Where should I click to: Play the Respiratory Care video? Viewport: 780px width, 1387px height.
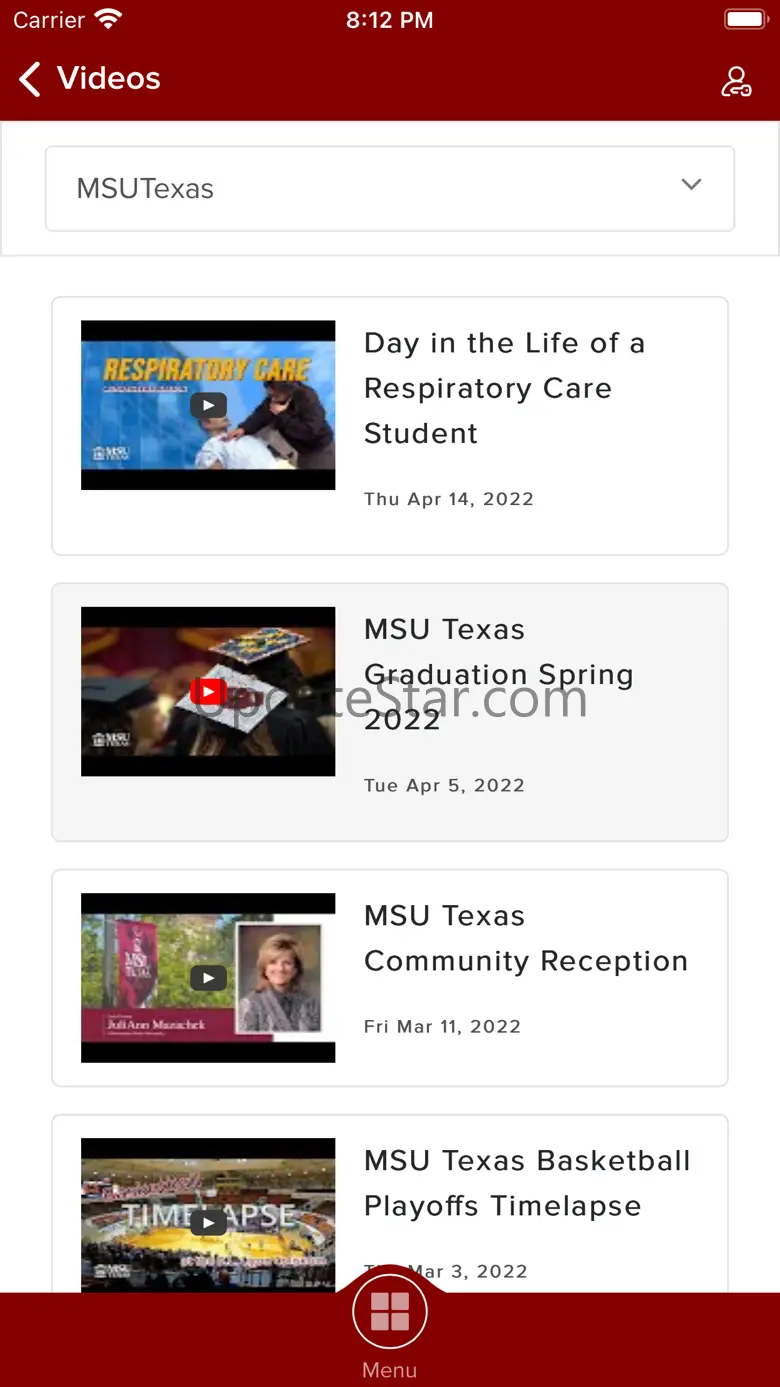[208, 405]
